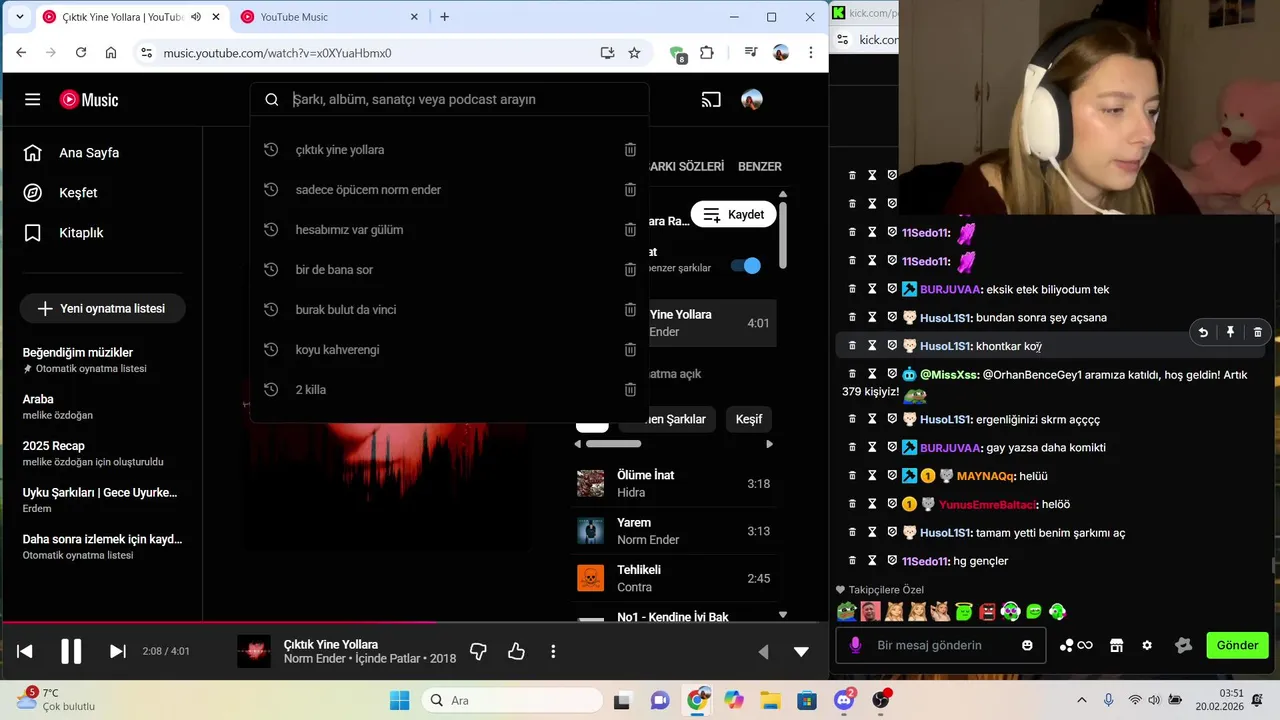Skip to the previous track
Viewport: 1280px width, 720px height.
click(x=25, y=652)
